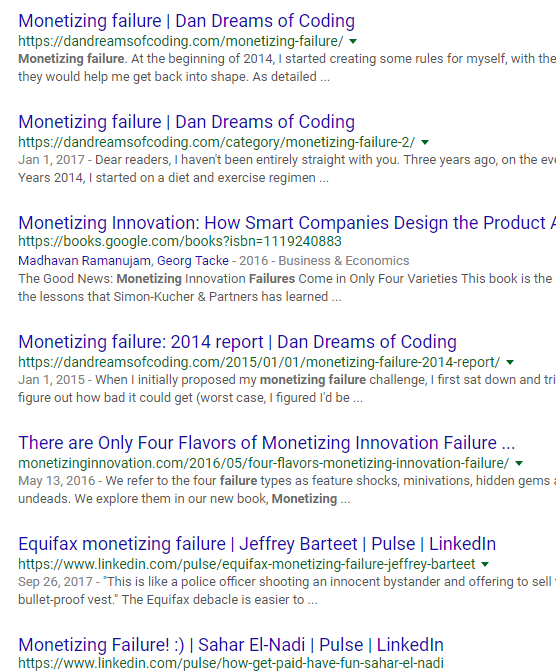
Task: Open dropdown arrow beside equifax-monetizing-failure-jeffrey-barteet URL
Action: (485, 564)
